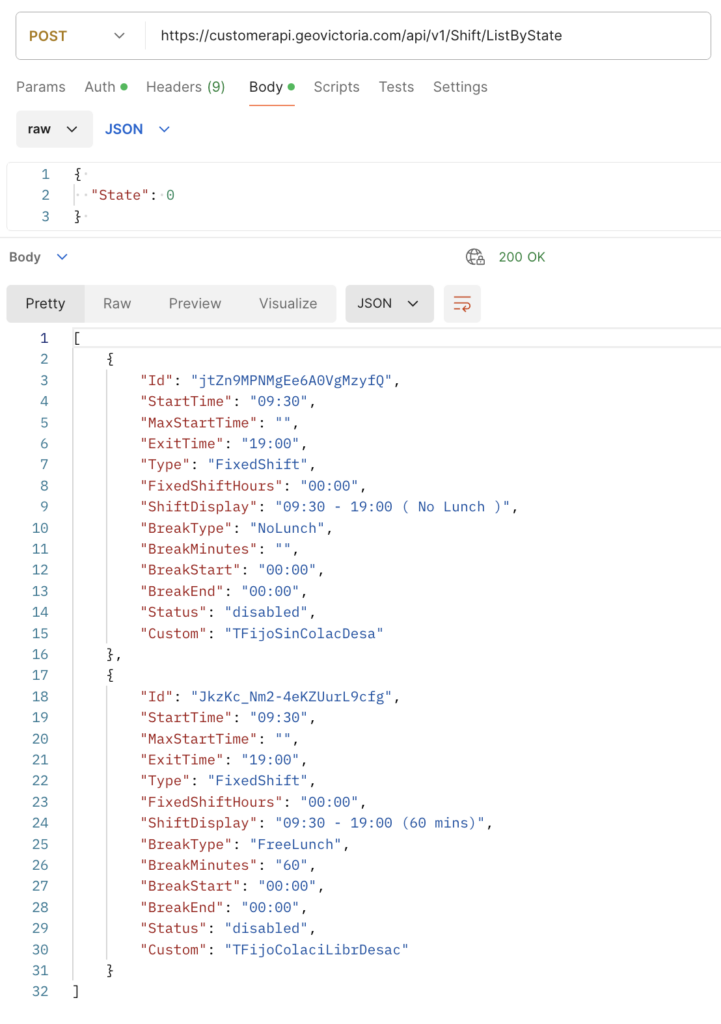Select the Headers (9) tab
The width and height of the screenshot is (721, 1024).
click(185, 87)
